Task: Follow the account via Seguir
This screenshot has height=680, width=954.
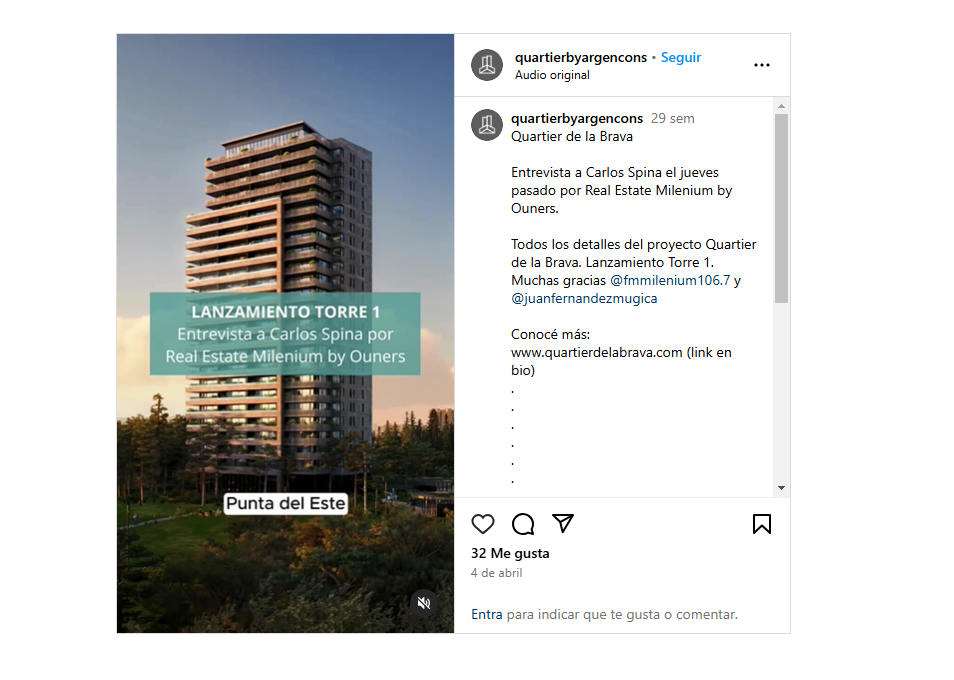Action: 681,57
